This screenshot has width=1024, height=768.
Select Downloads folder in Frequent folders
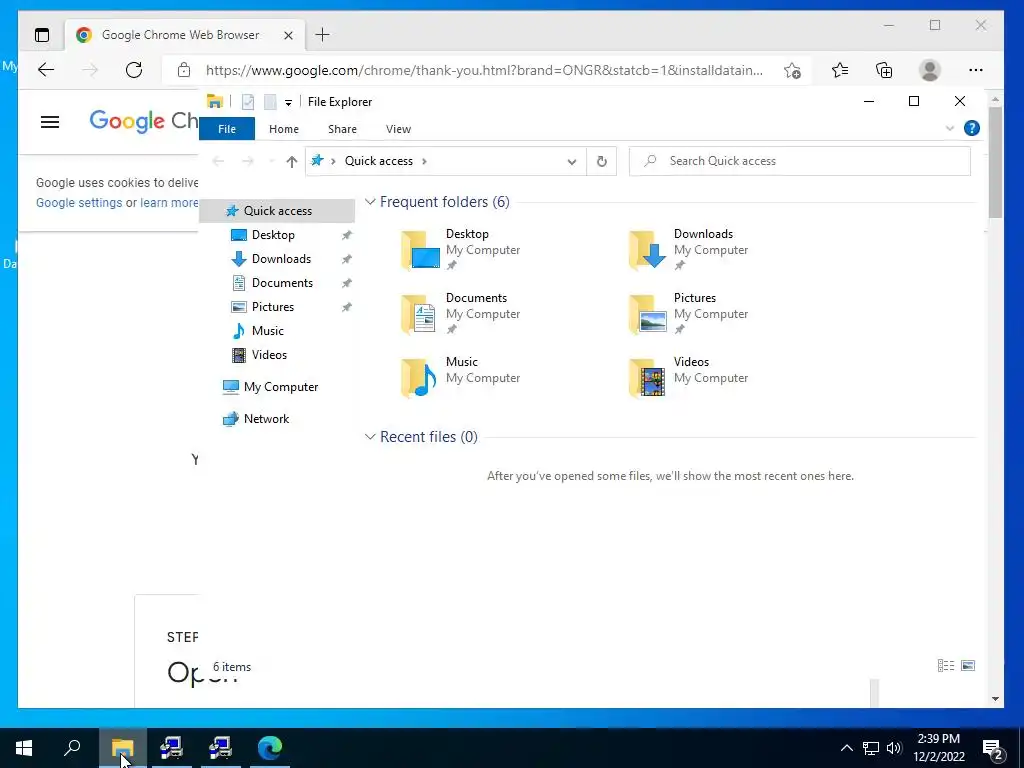[x=688, y=249]
